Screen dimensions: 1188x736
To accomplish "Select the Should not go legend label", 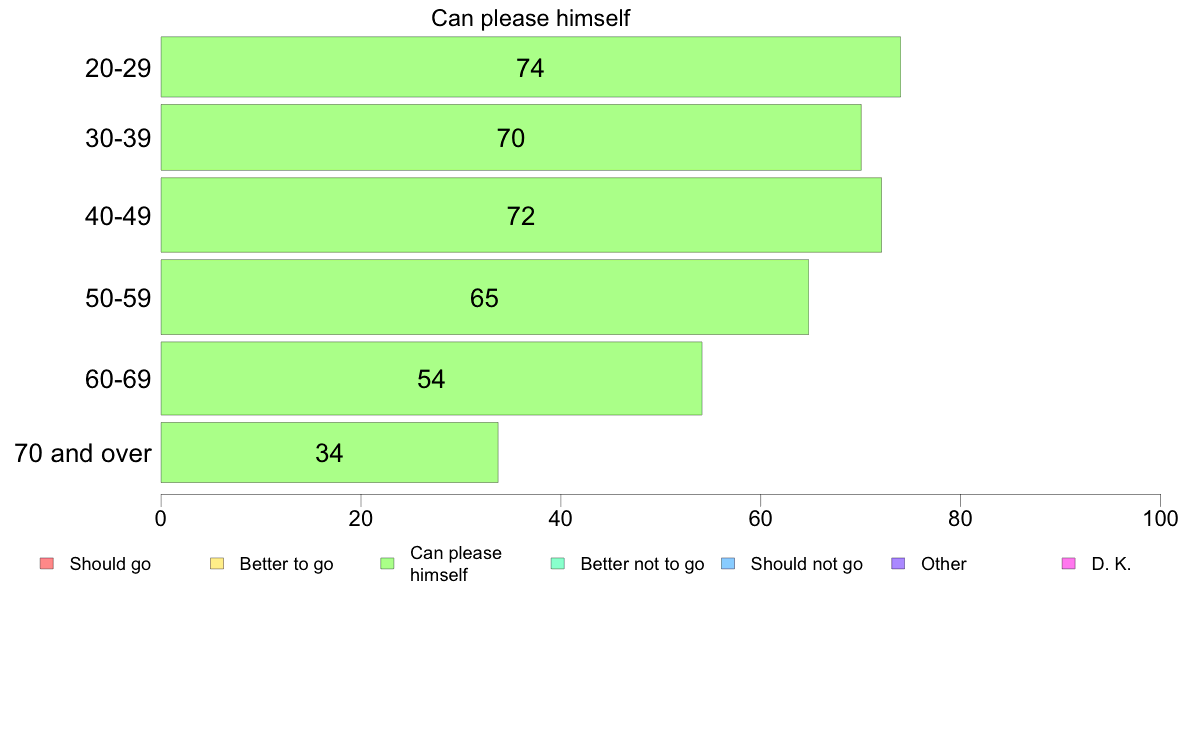I will point(806,564).
